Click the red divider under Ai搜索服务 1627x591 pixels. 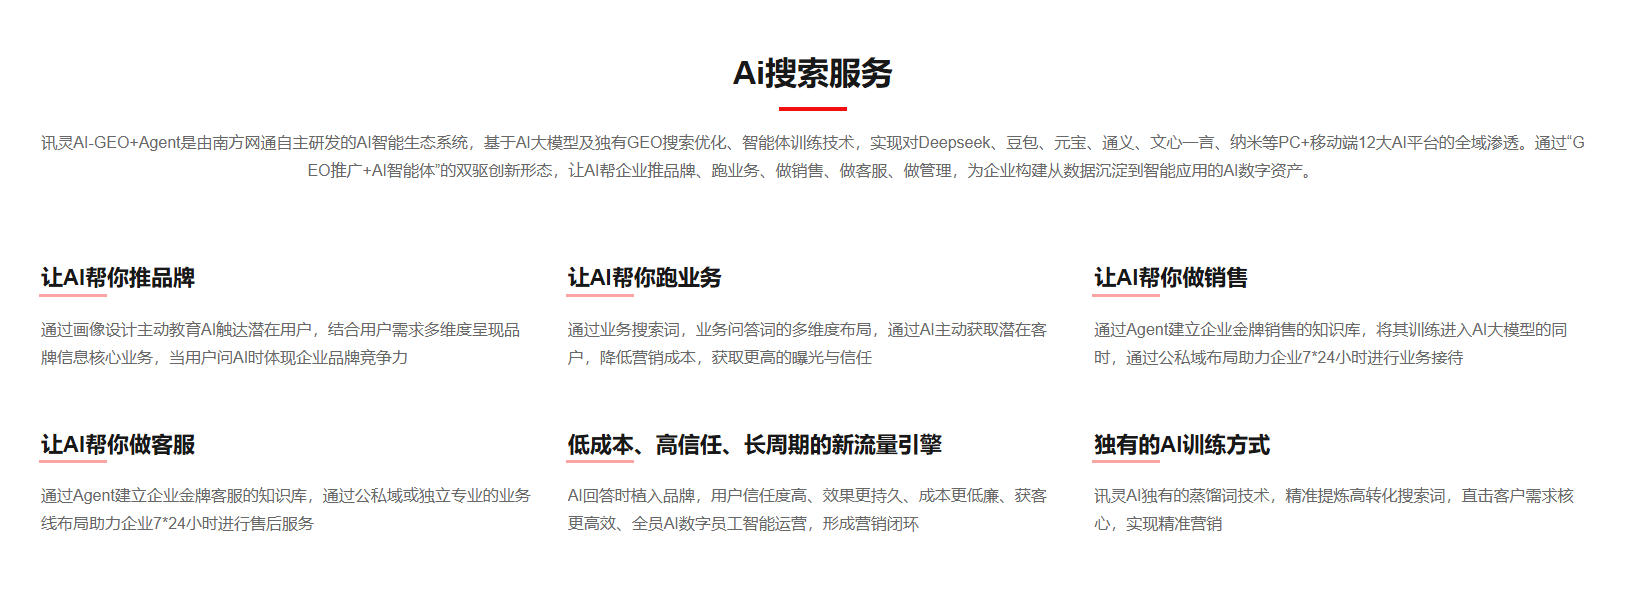tap(812, 108)
